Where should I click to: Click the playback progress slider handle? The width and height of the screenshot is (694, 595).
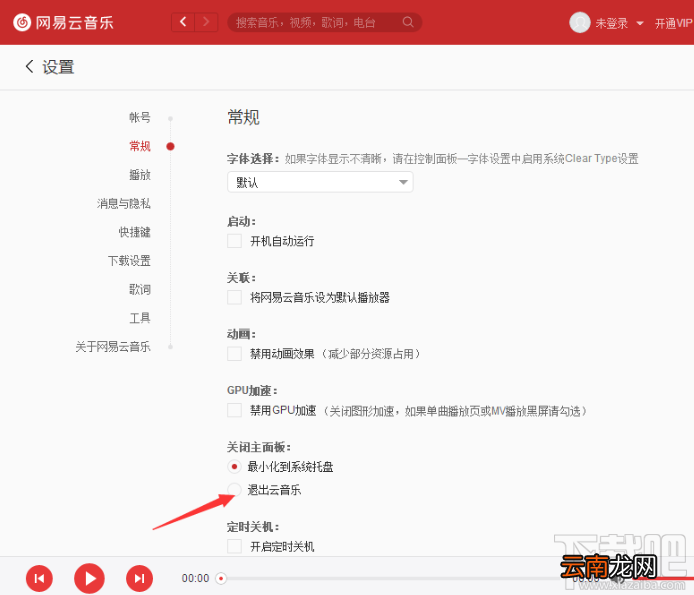click(221, 578)
